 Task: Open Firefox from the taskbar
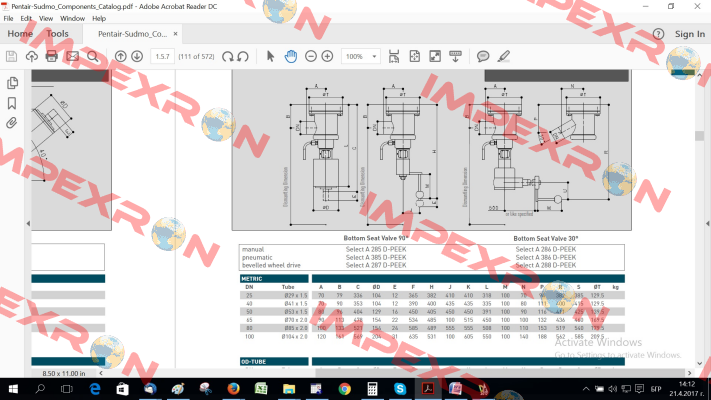click(x=233, y=389)
